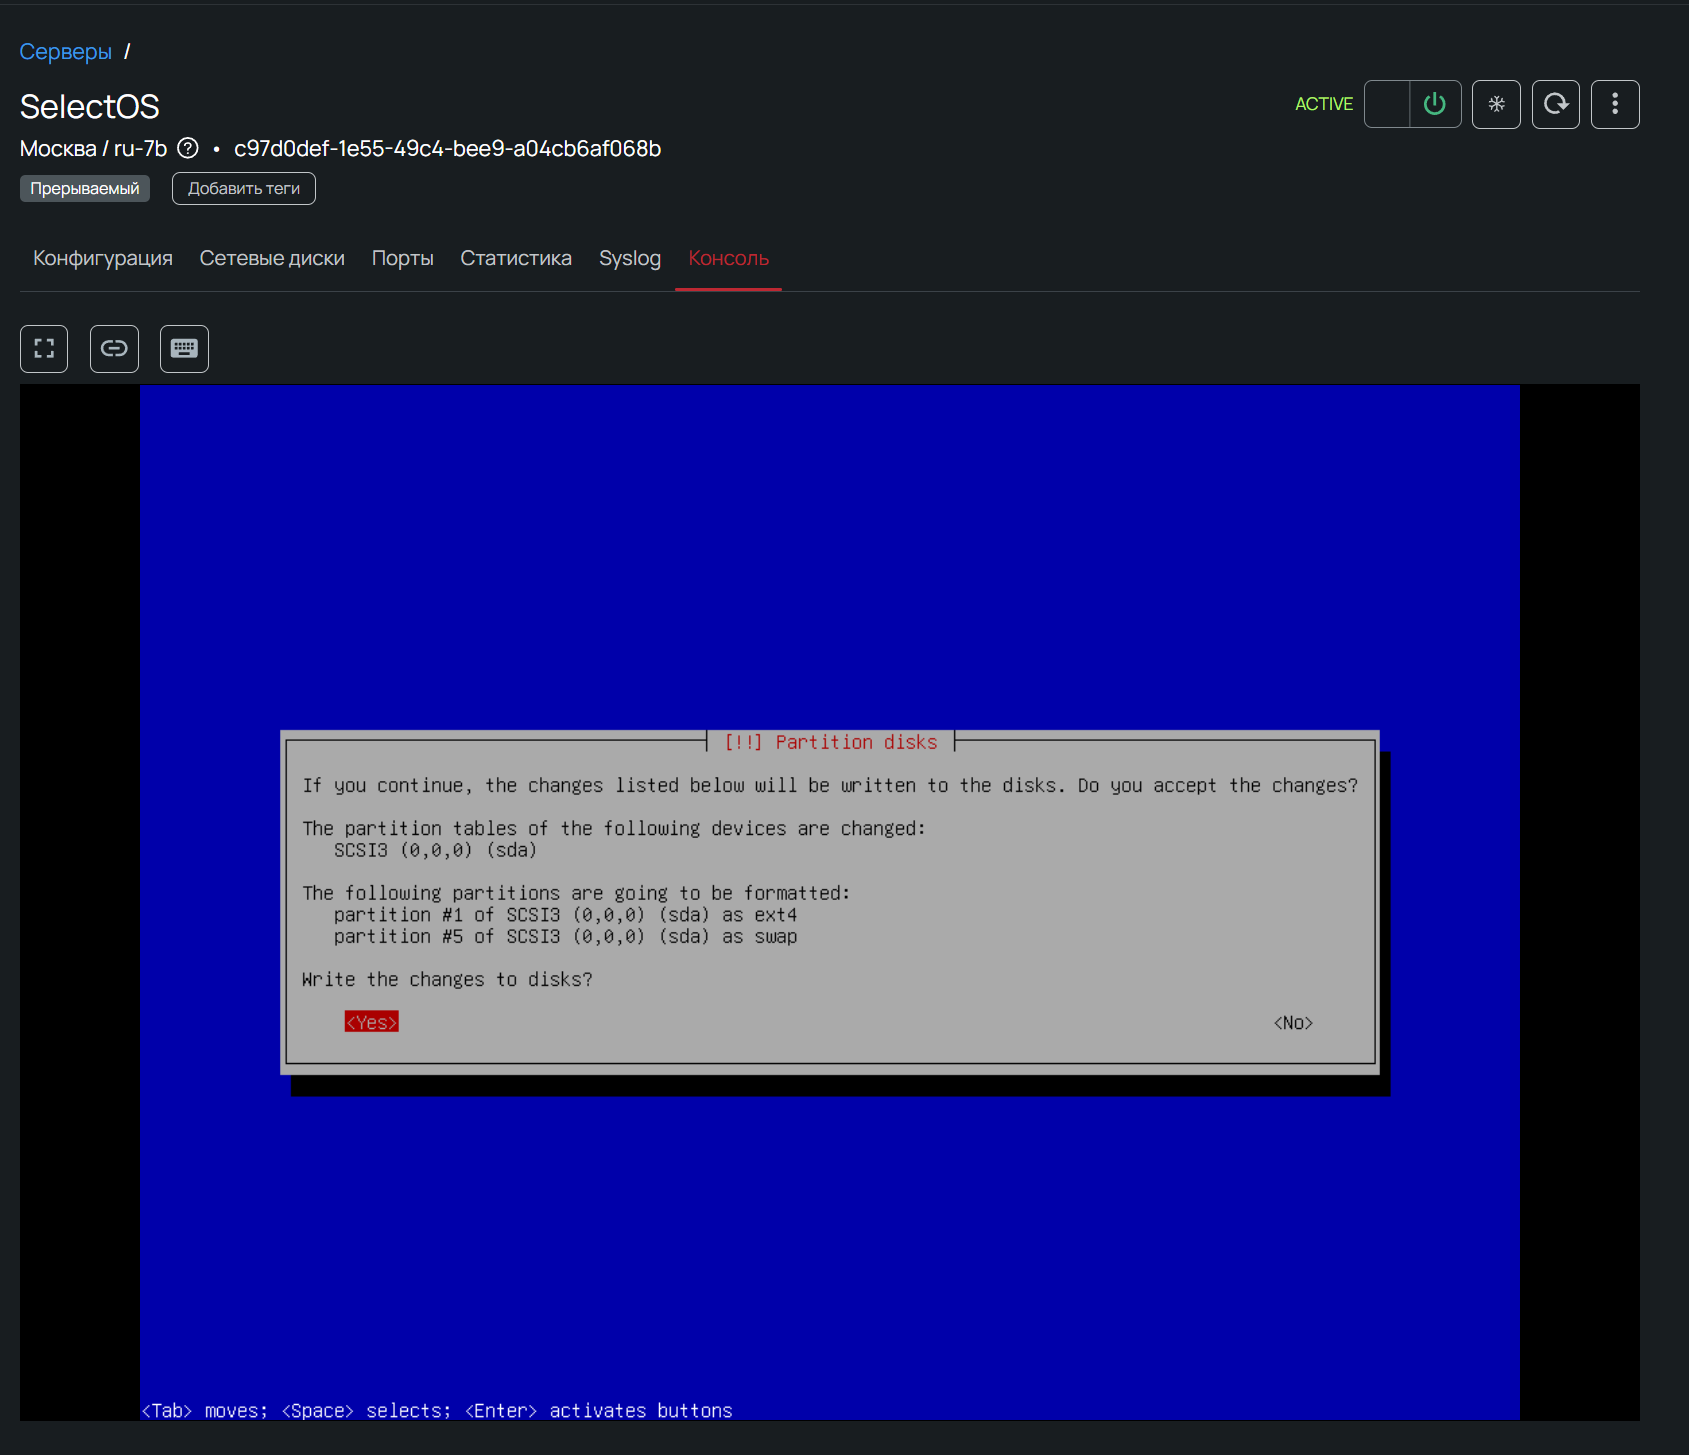Navigate to the Серверы breadcrumb link
The width and height of the screenshot is (1689, 1455).
point(66,52)
